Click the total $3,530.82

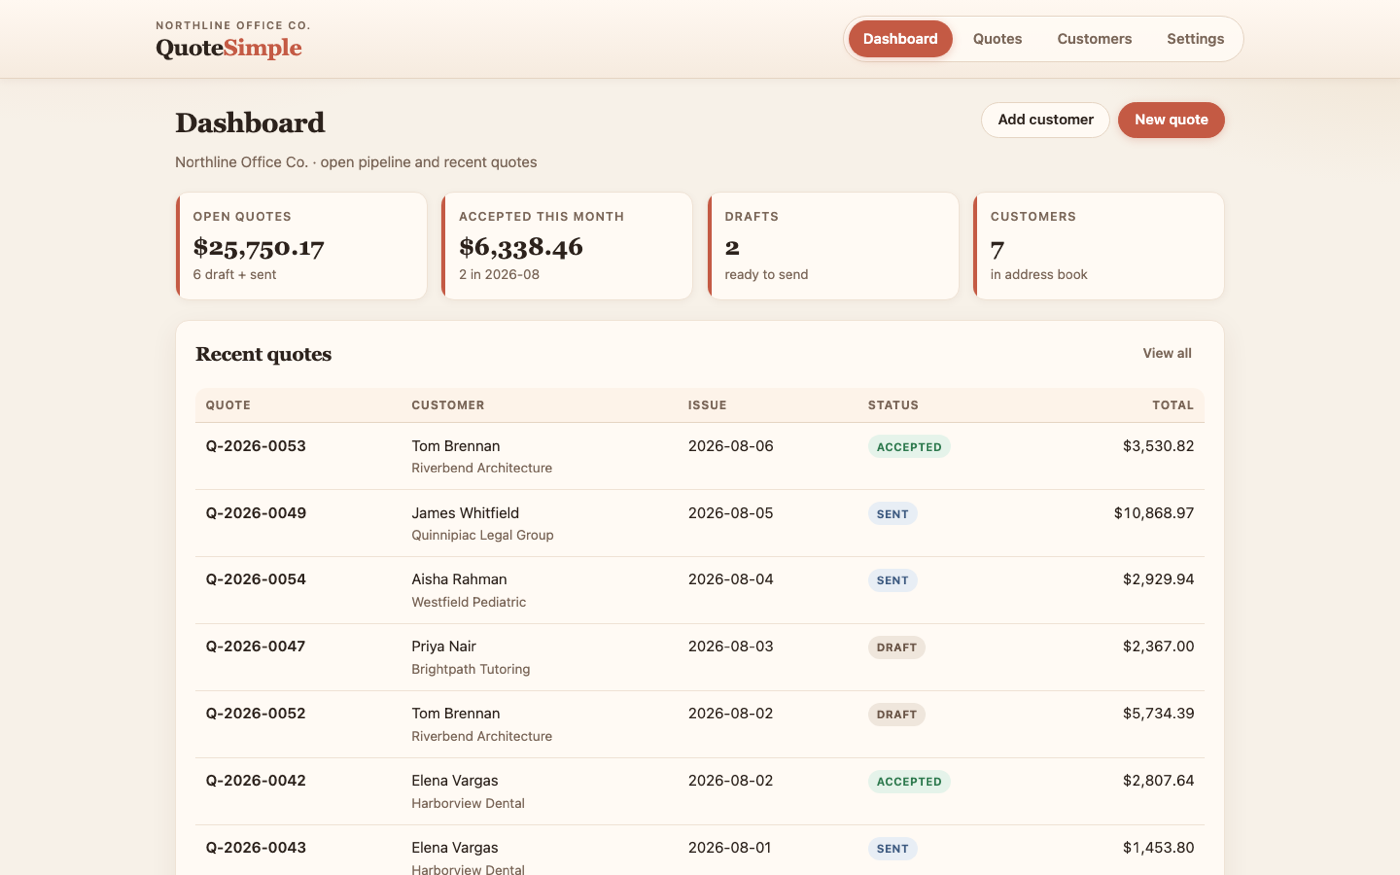pyautogui.click(x=1158, y=446)
